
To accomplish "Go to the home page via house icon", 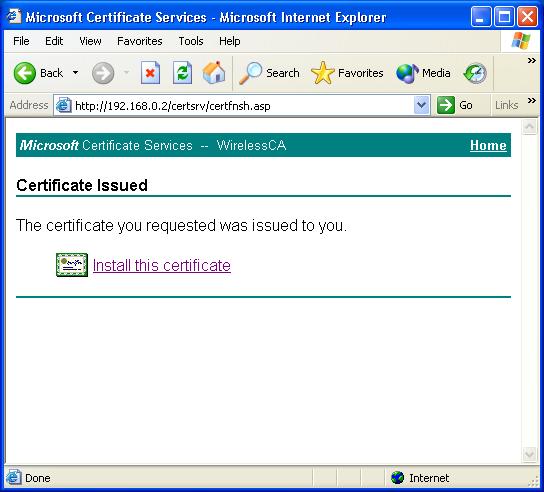I will tap(214, 73).
